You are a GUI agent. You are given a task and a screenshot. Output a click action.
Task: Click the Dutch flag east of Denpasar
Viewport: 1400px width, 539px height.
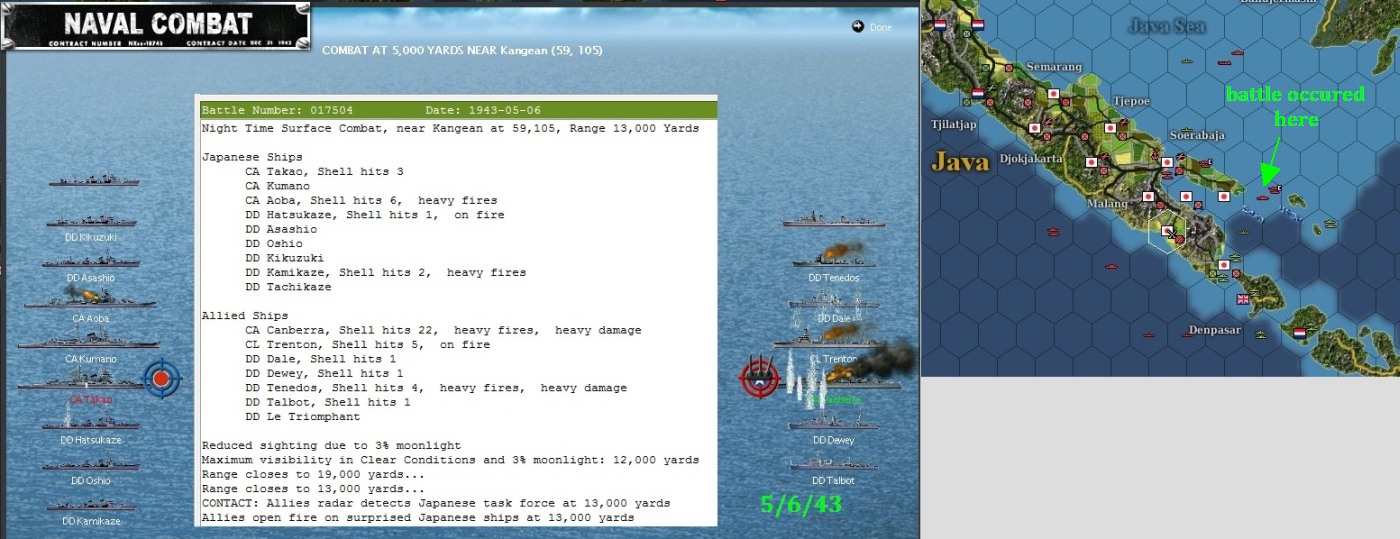(x=1300, y=333)
